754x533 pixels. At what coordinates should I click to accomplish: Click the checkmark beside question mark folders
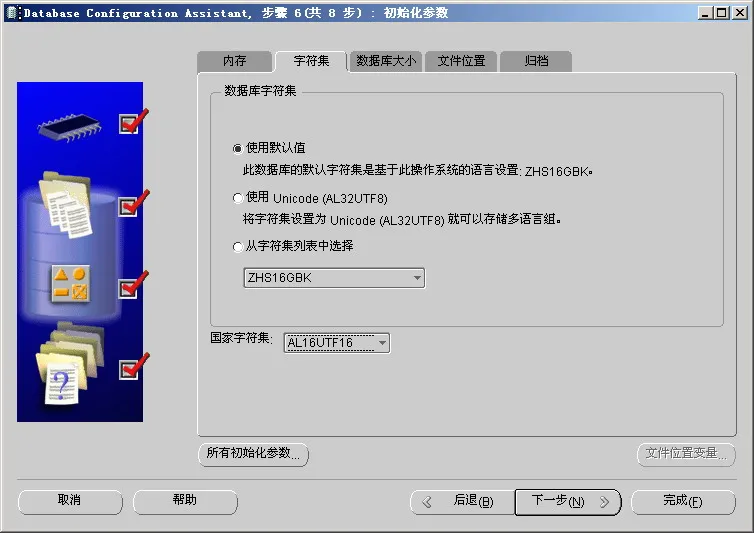[x=133, y=367]
